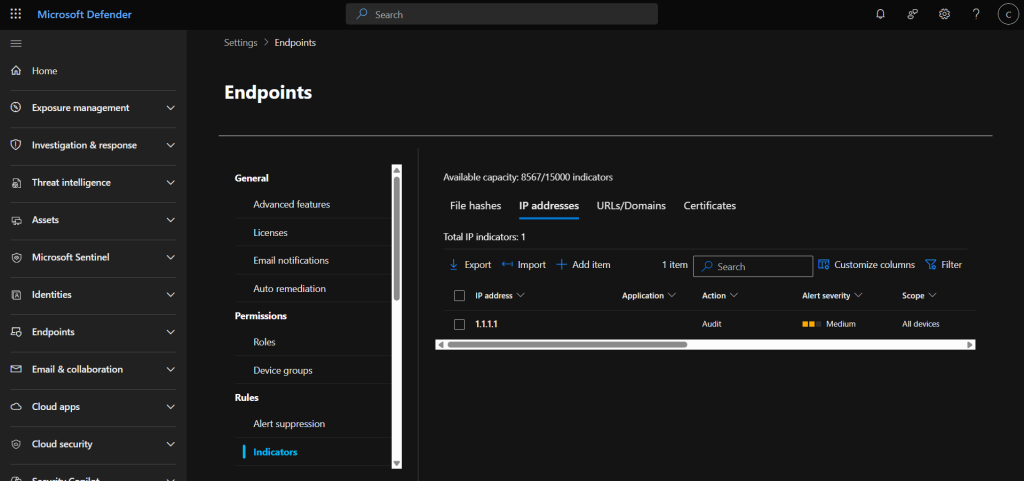The image size is (1024, 481).
Task: Open the account avatar circle
Action: tap(1009, 14)
